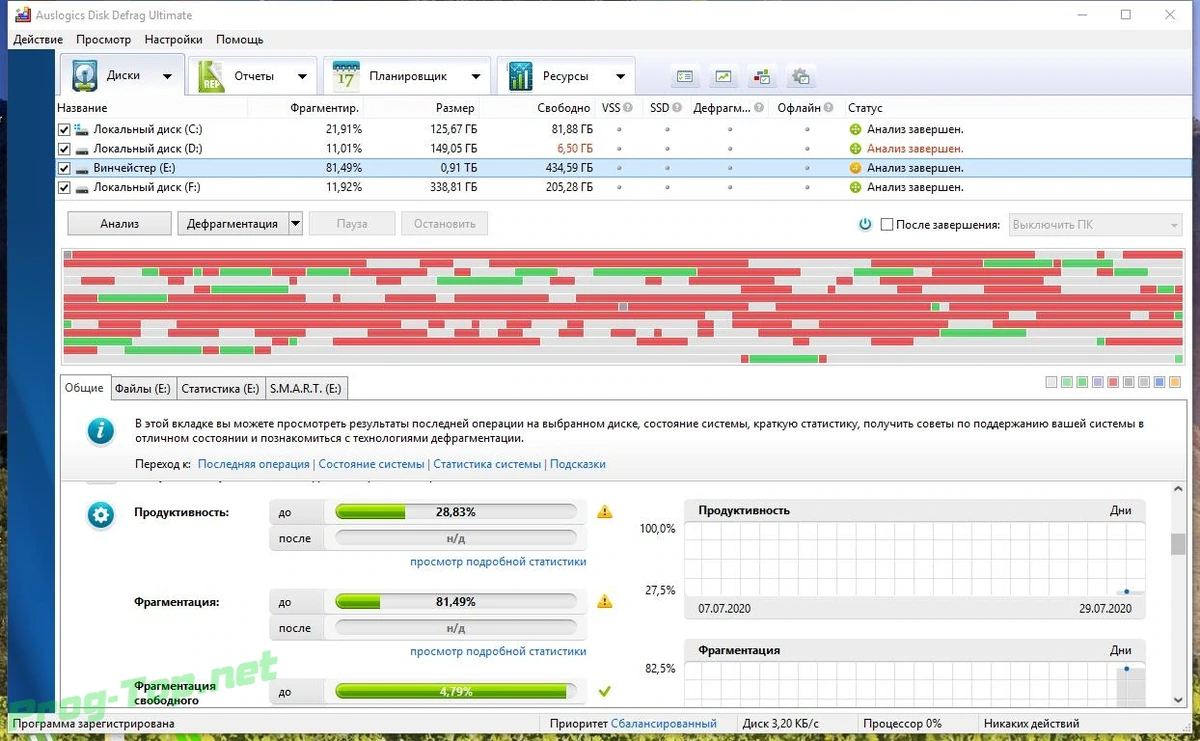Click the vertical scrollbar of the Общие panel

tap(1178, 592)
